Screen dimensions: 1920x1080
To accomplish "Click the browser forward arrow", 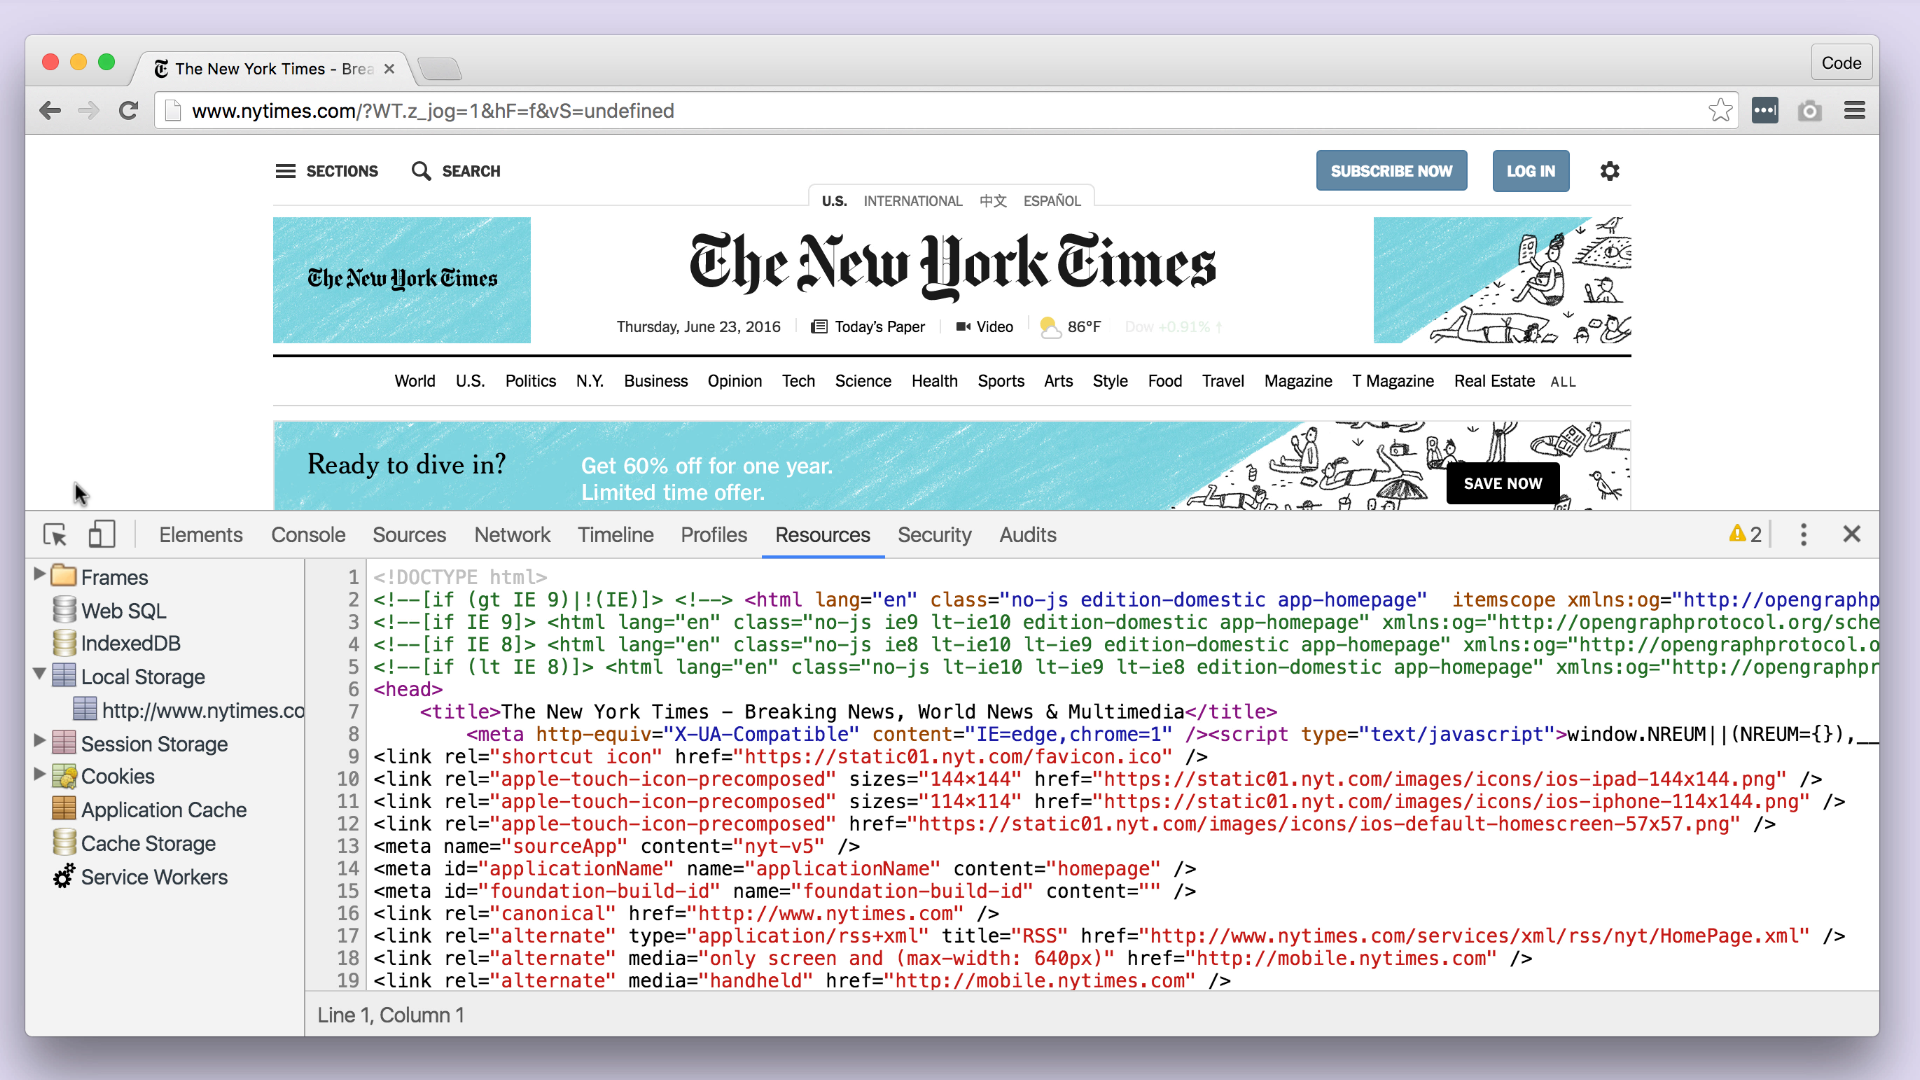I will [89, 111].
